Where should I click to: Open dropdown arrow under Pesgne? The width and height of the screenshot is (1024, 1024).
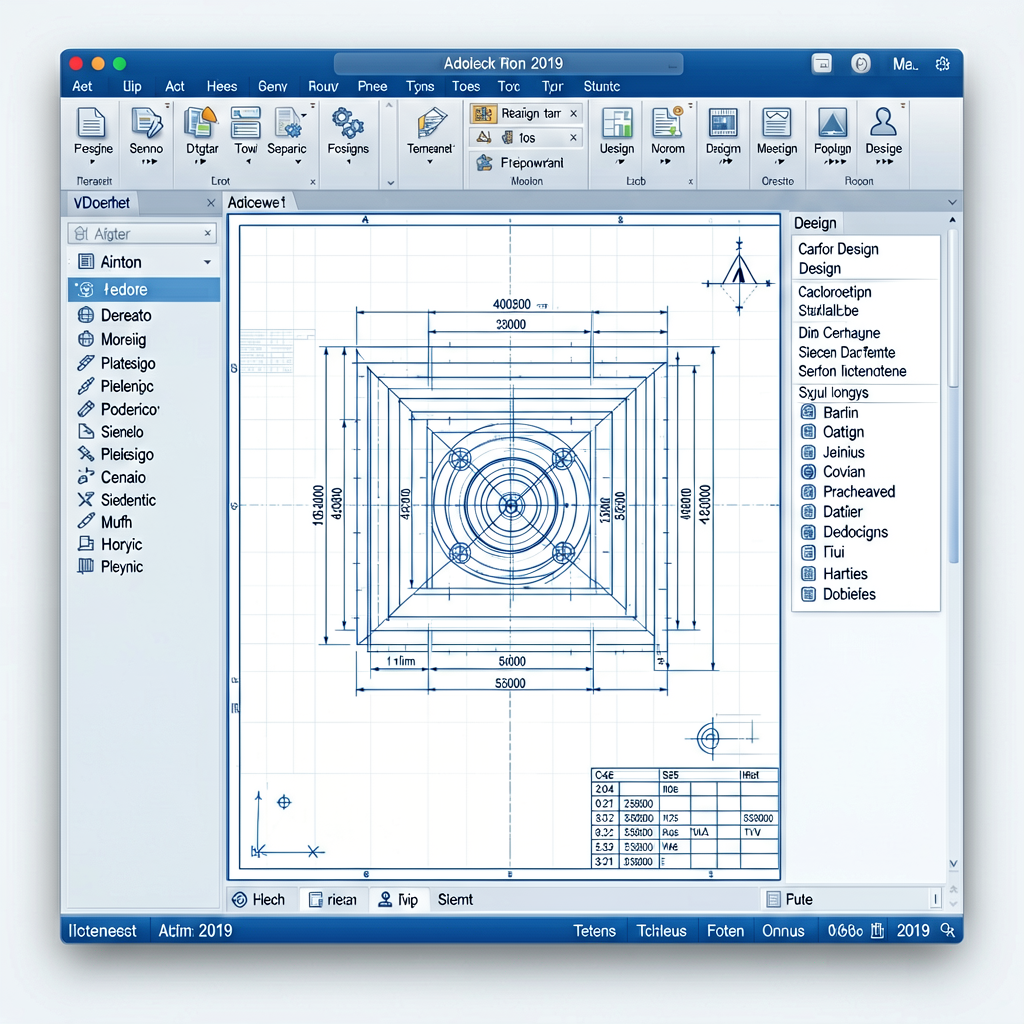tap(92, 162)
